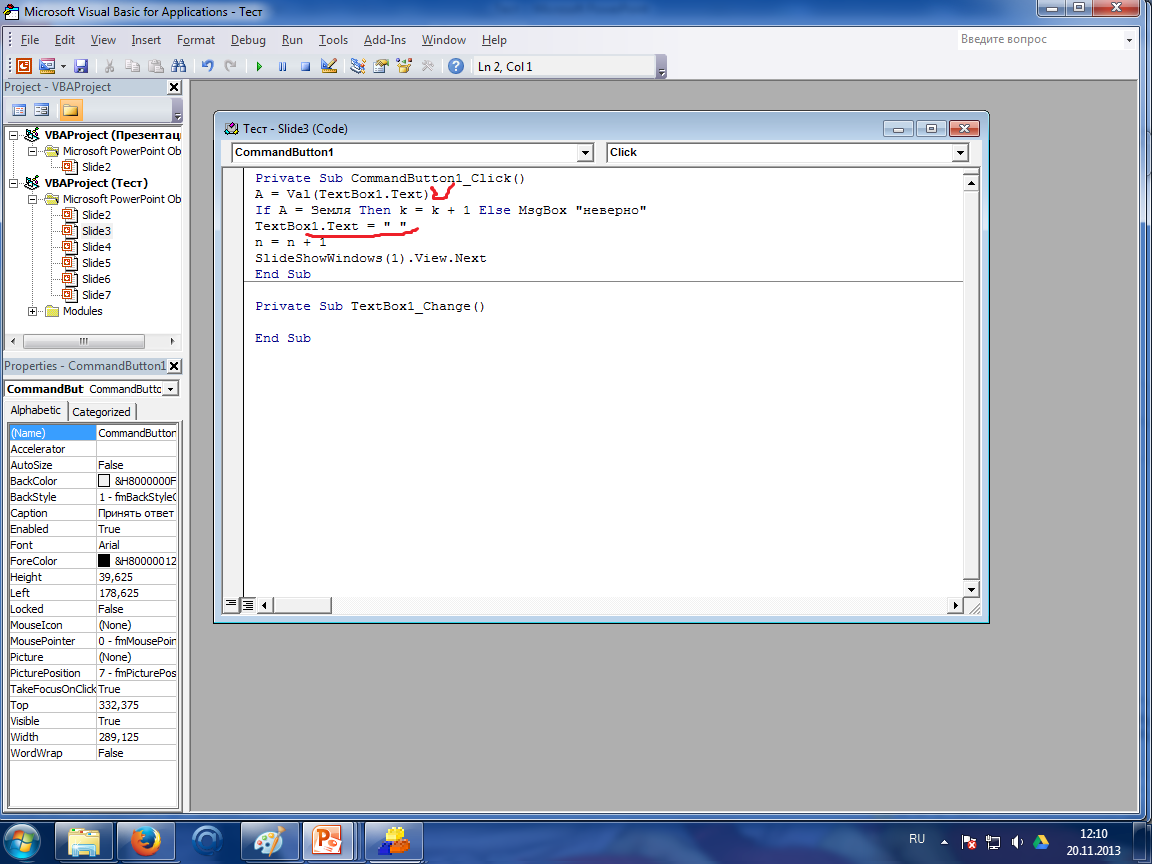Viewport: 1164px width, 868px height.
Task: Click the Введите вопрос help field
Action: [1041, 39]
